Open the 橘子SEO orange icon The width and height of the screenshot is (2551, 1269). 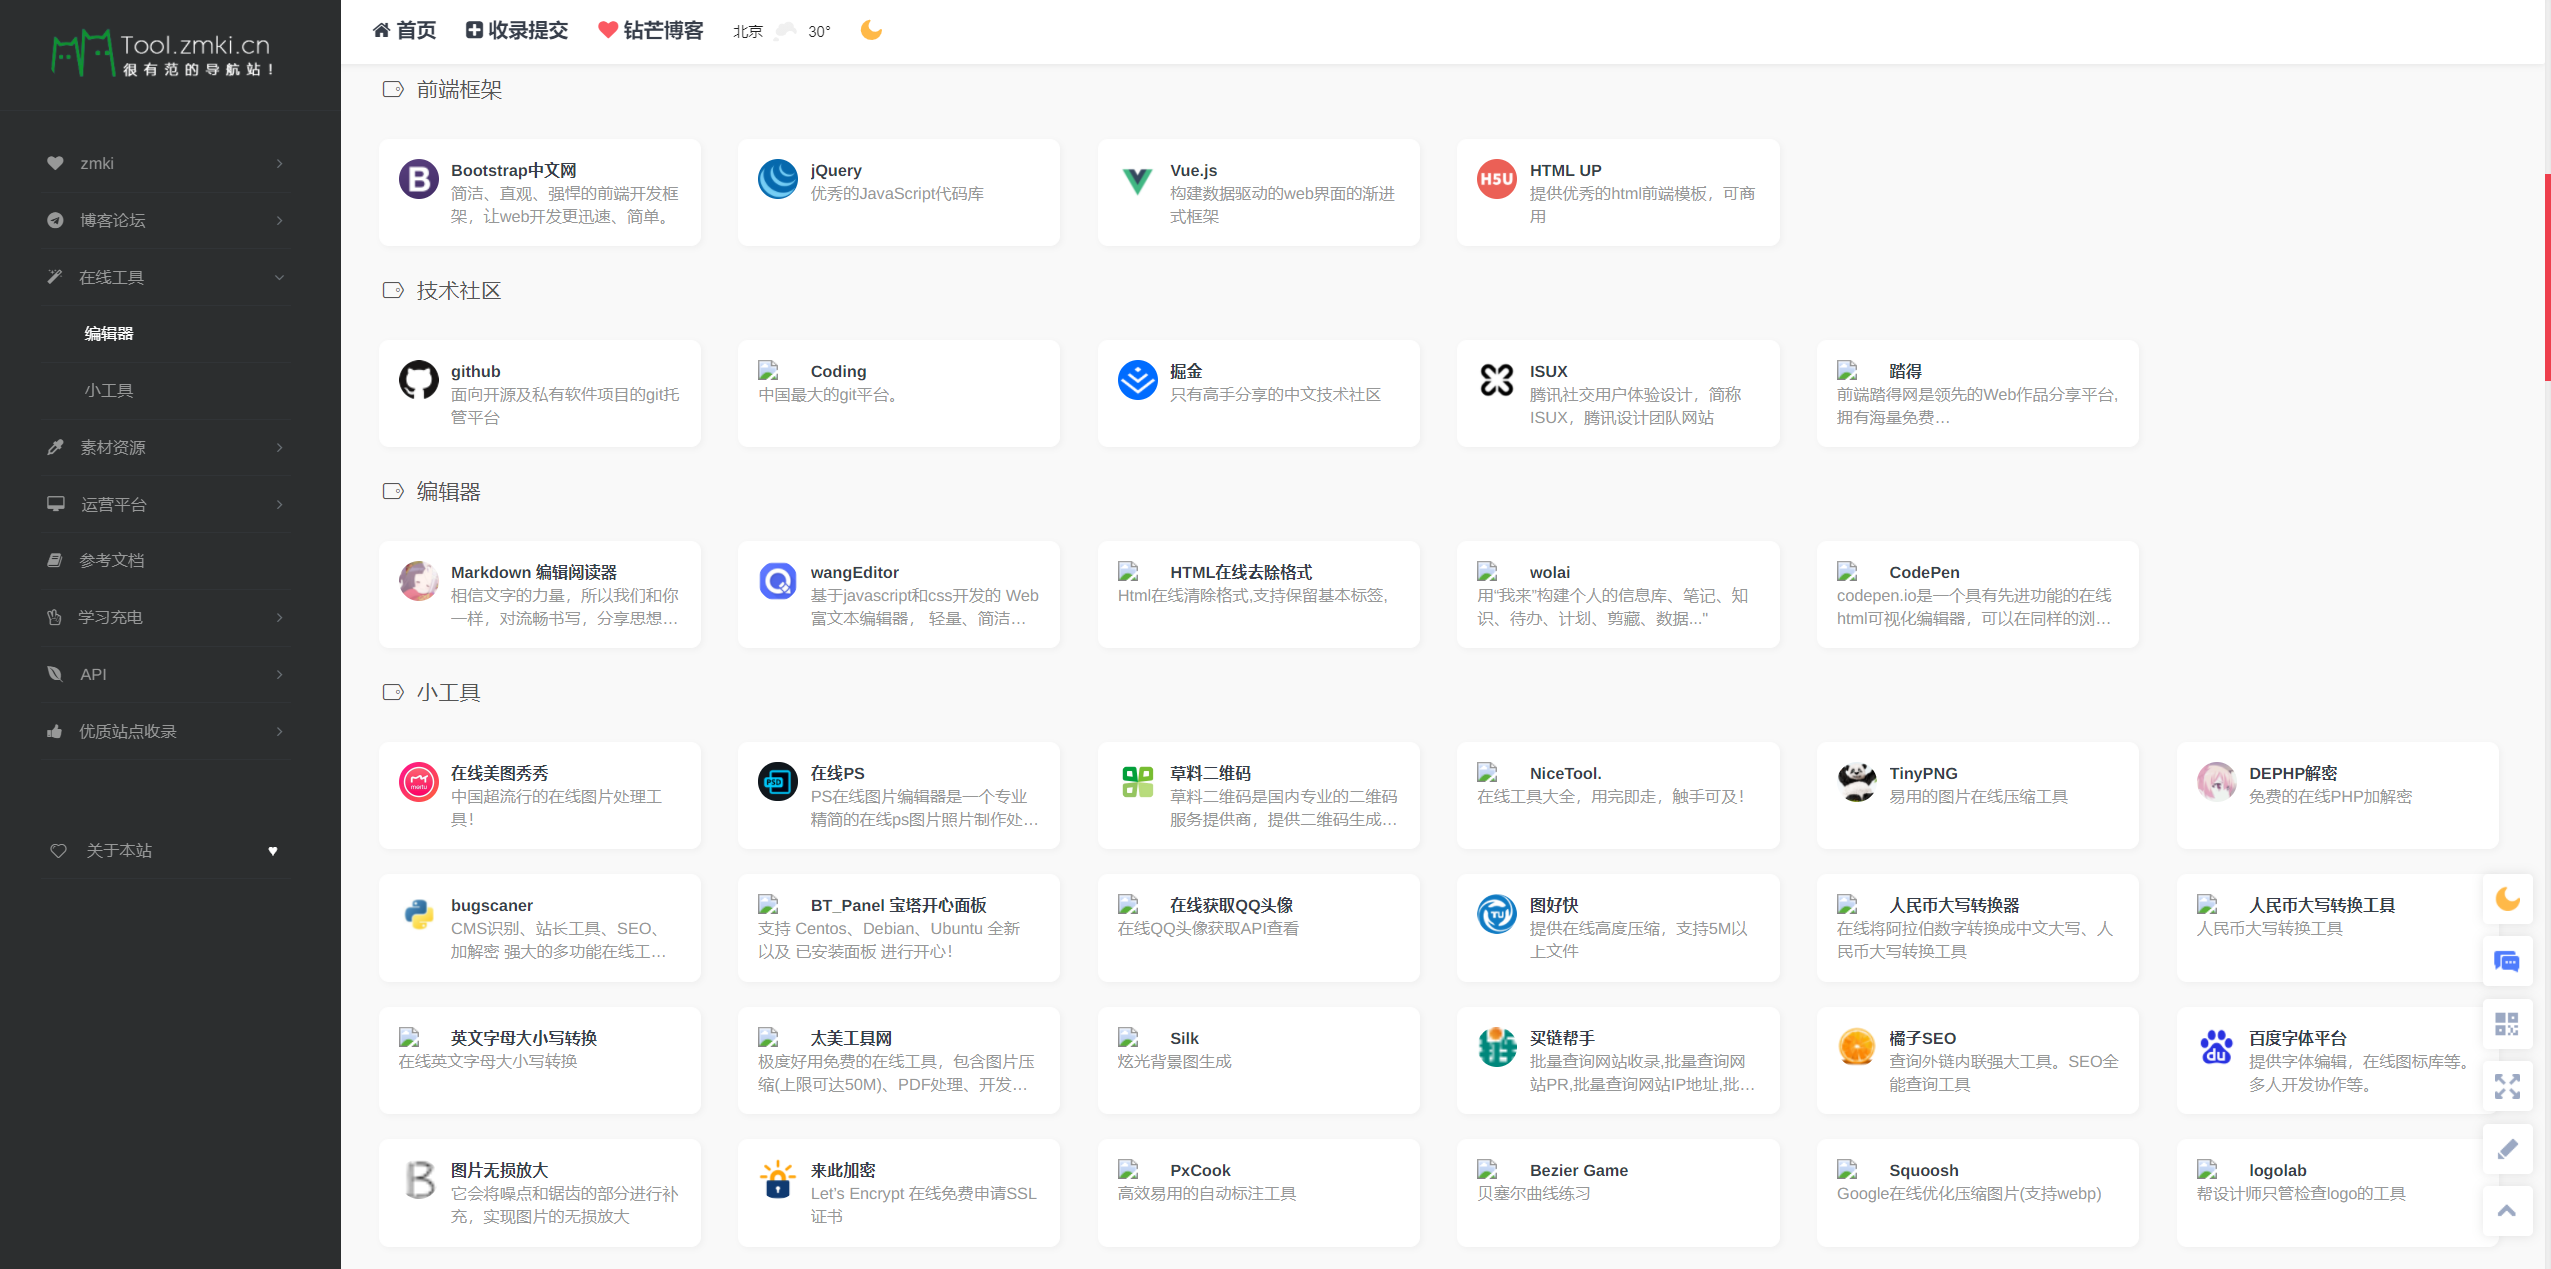(1857, 1048)
